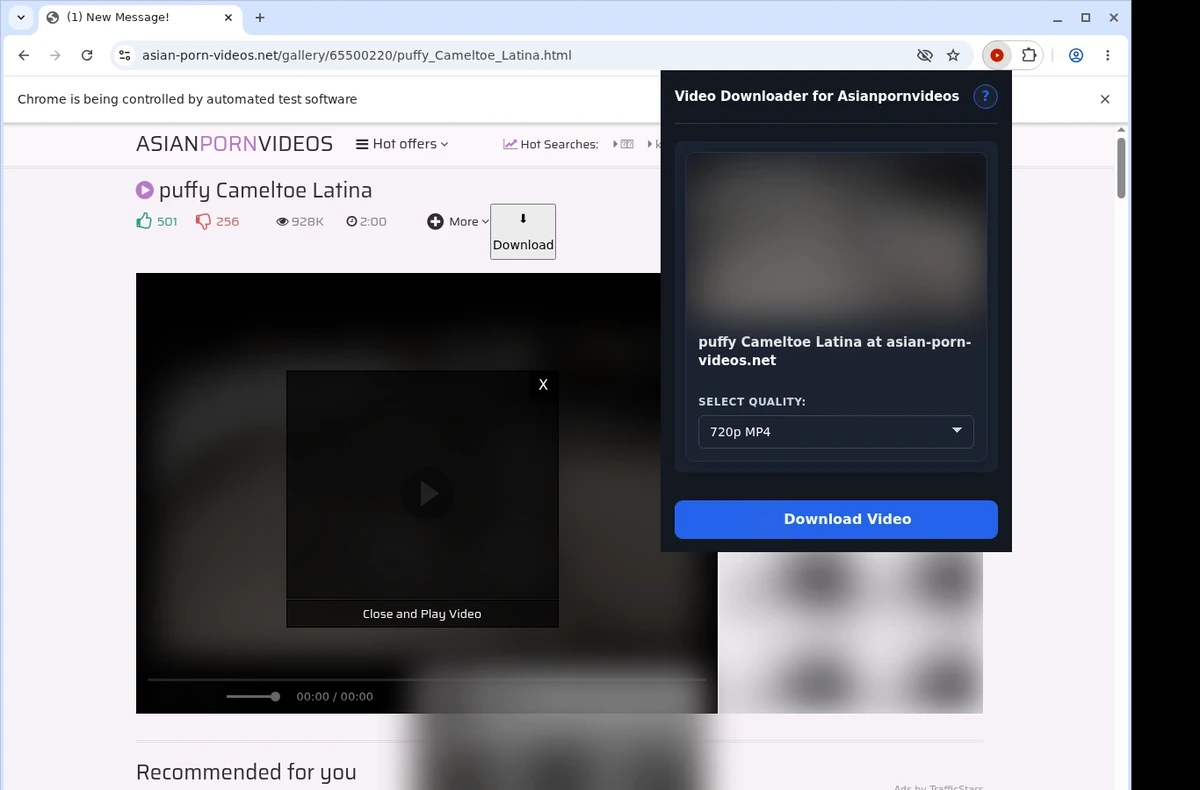
Task: Click the "Video Downloader" popup heading
Action: (x=817, y=97)
